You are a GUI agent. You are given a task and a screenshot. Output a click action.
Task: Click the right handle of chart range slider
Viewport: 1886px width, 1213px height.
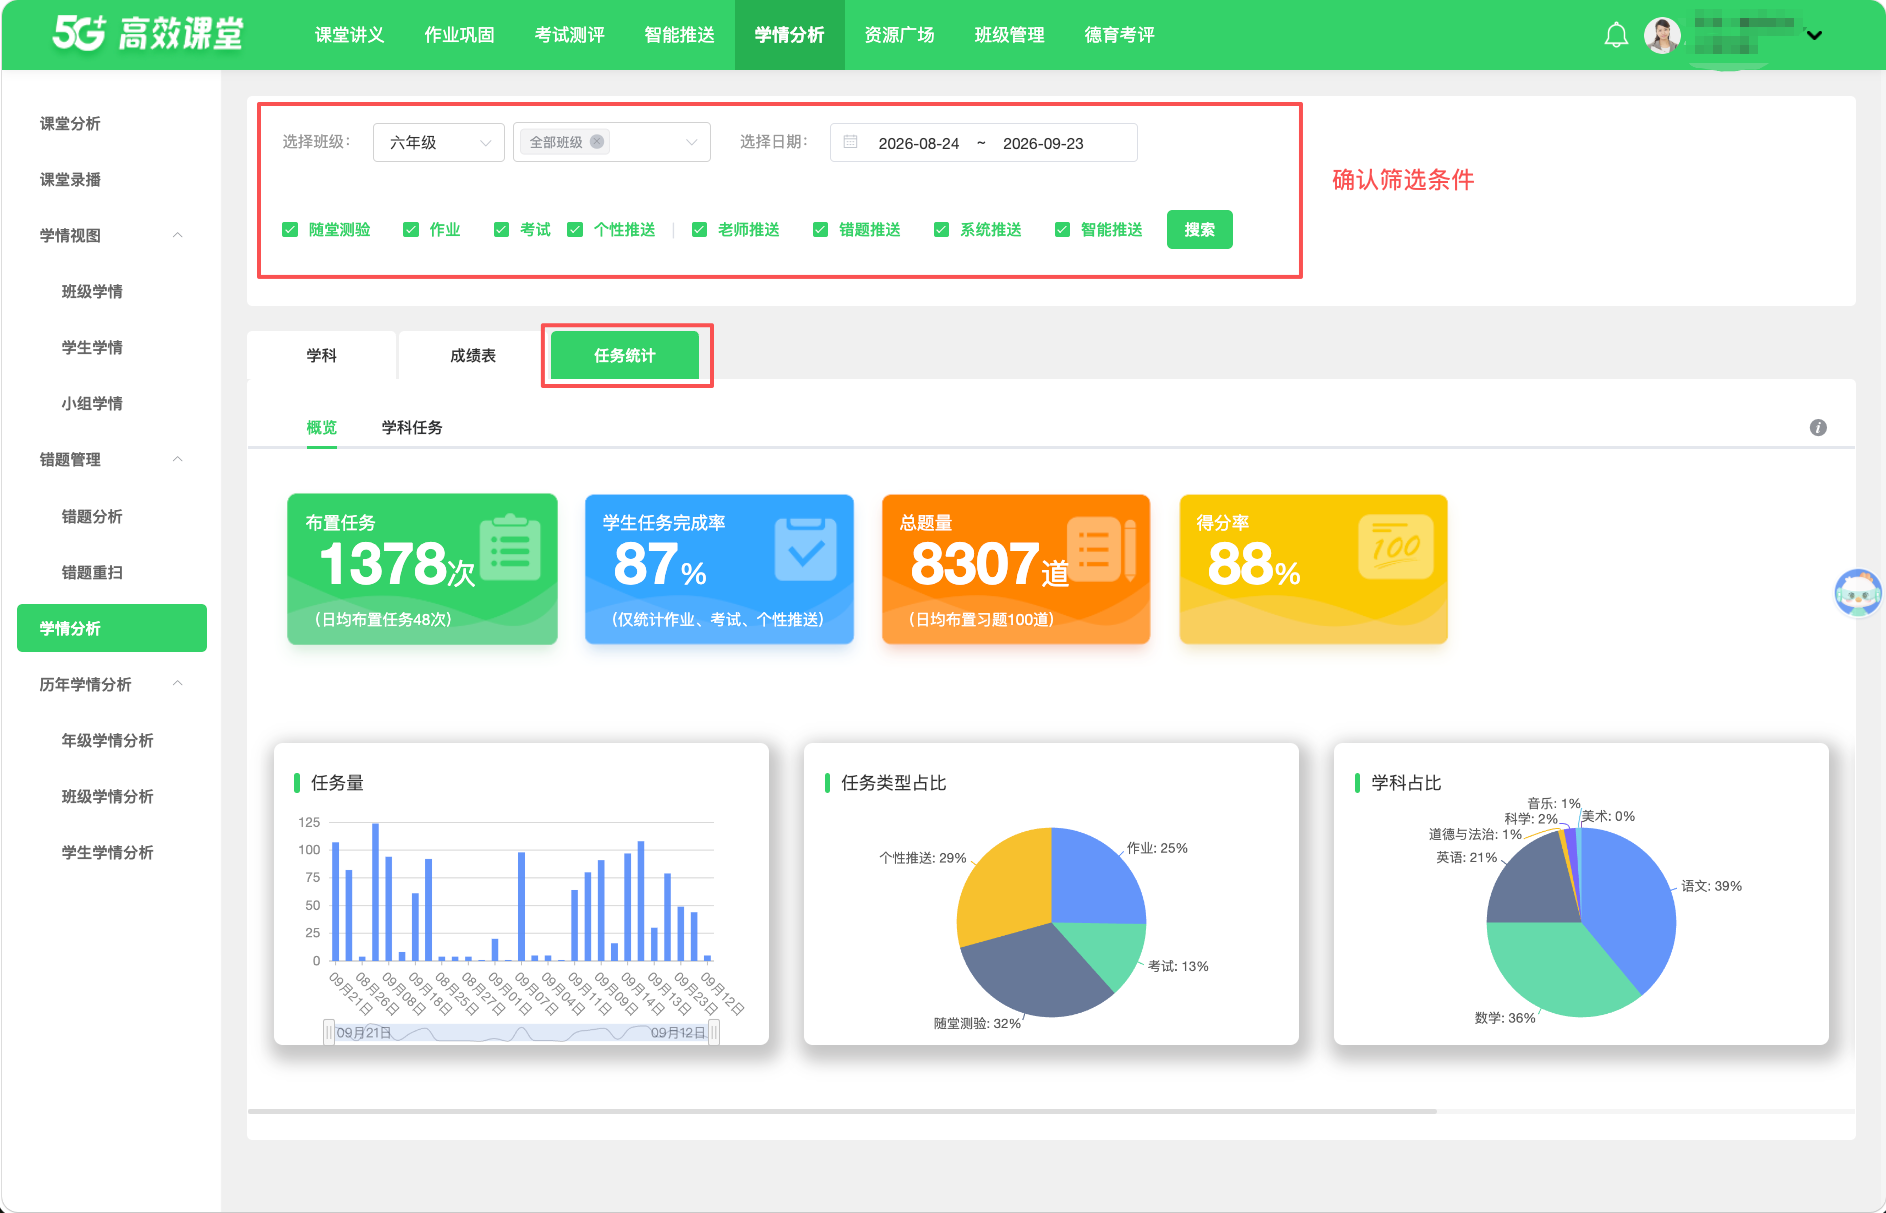714,1032
